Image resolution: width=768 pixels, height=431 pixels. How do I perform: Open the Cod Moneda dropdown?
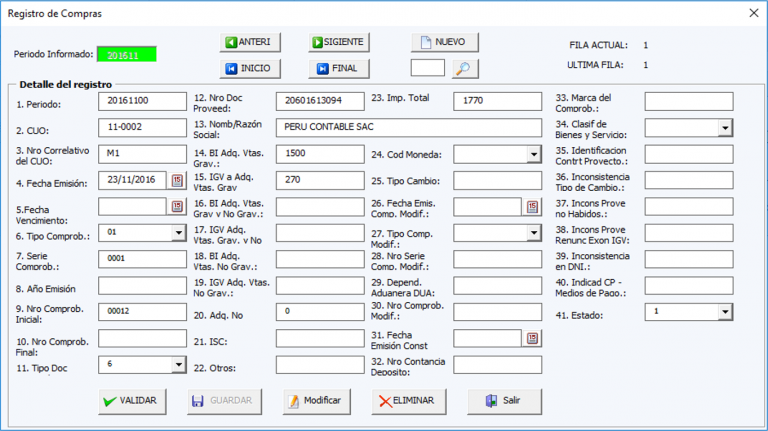pyautogui.click(x=533, y=154)
